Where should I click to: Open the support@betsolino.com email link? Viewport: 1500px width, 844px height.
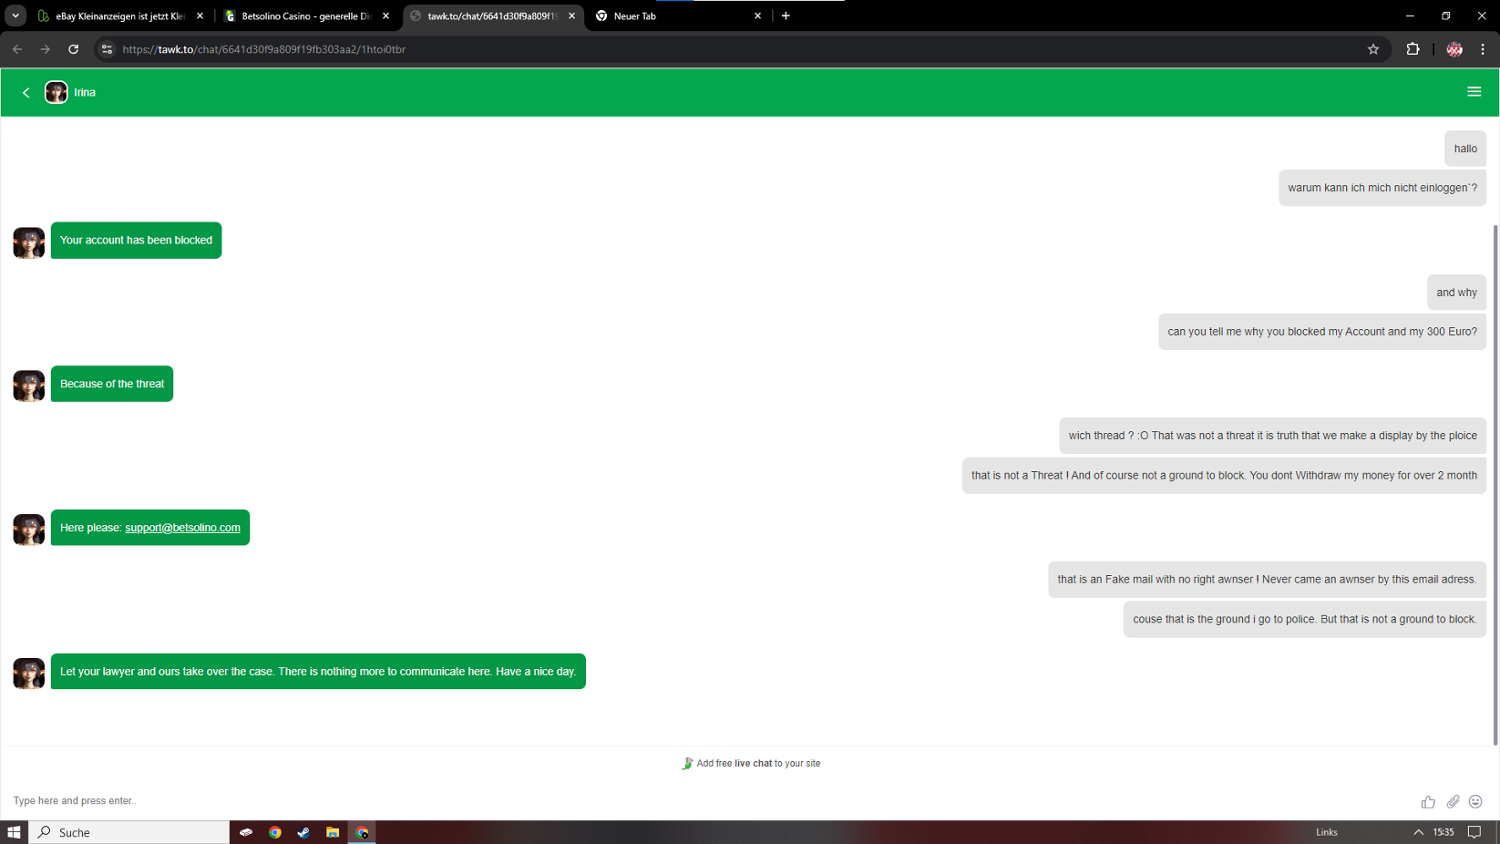[182, 528]
